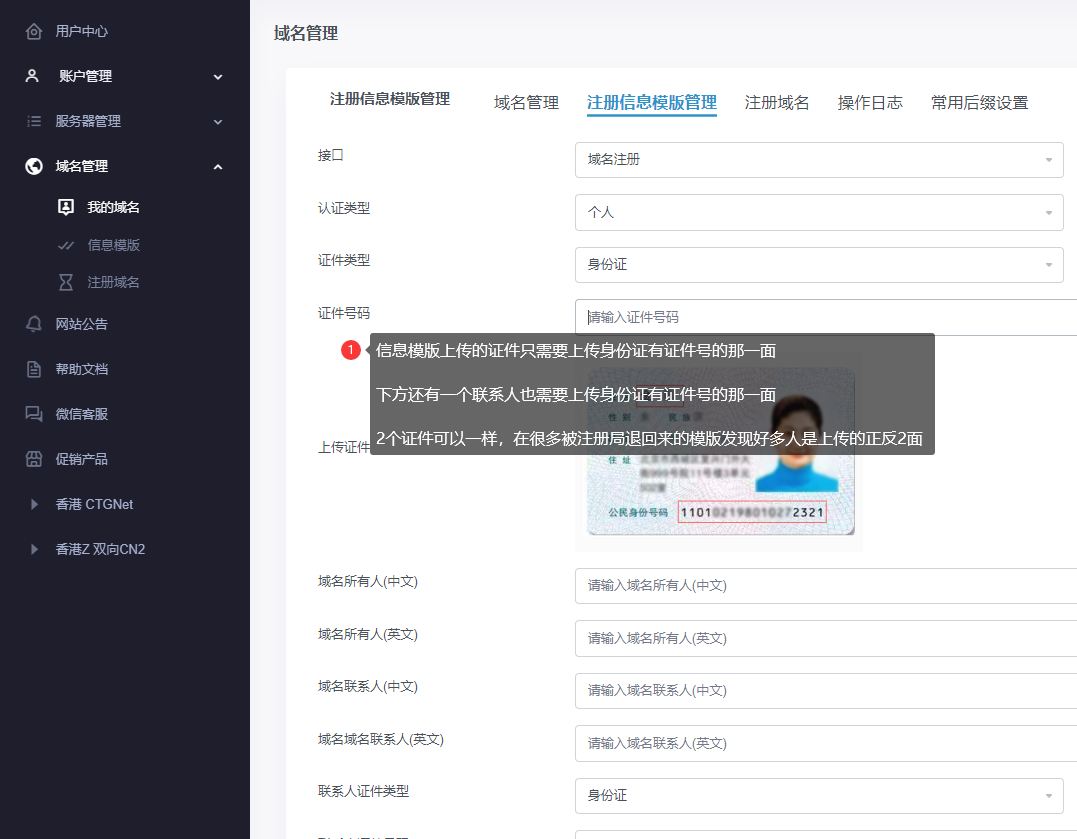
Task: Click the store icon for 促销产品
Action: (x=34, y=459)
